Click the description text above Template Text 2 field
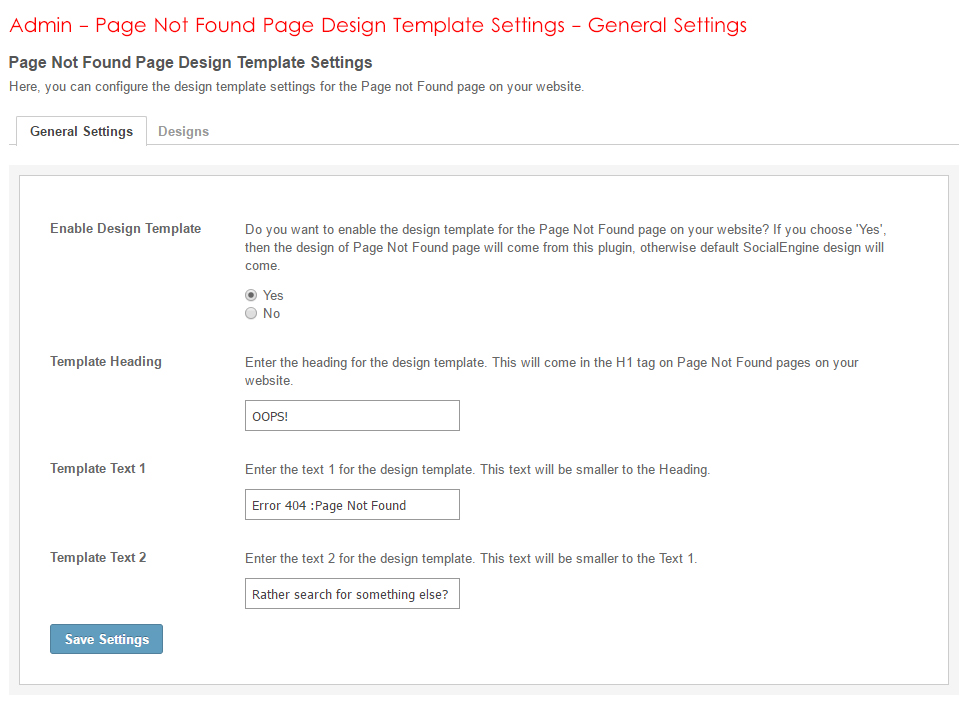 point(470,558)
